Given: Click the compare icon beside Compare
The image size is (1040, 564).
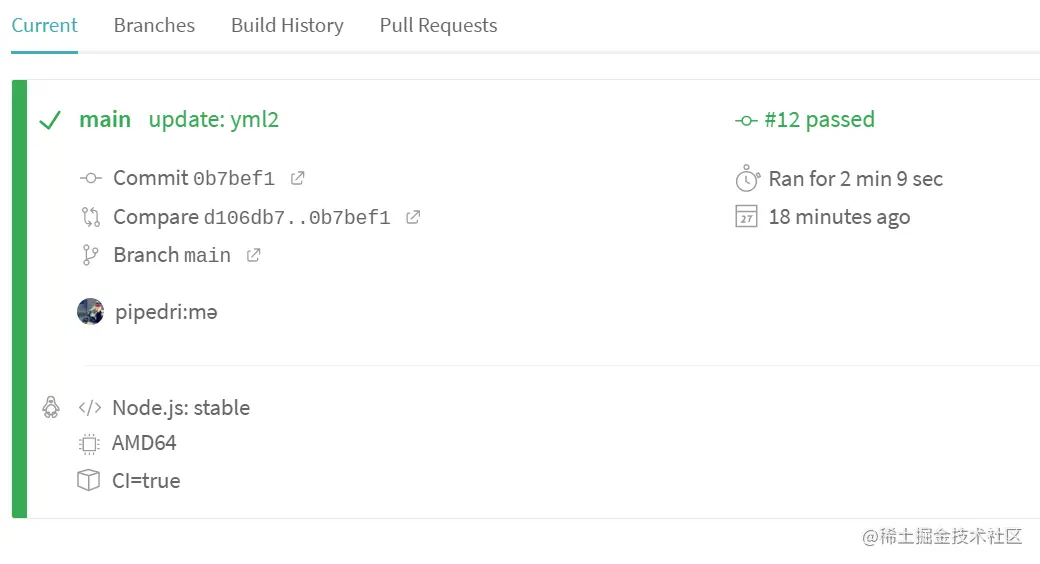Looking at the screenshot, I should coord(90,217).
